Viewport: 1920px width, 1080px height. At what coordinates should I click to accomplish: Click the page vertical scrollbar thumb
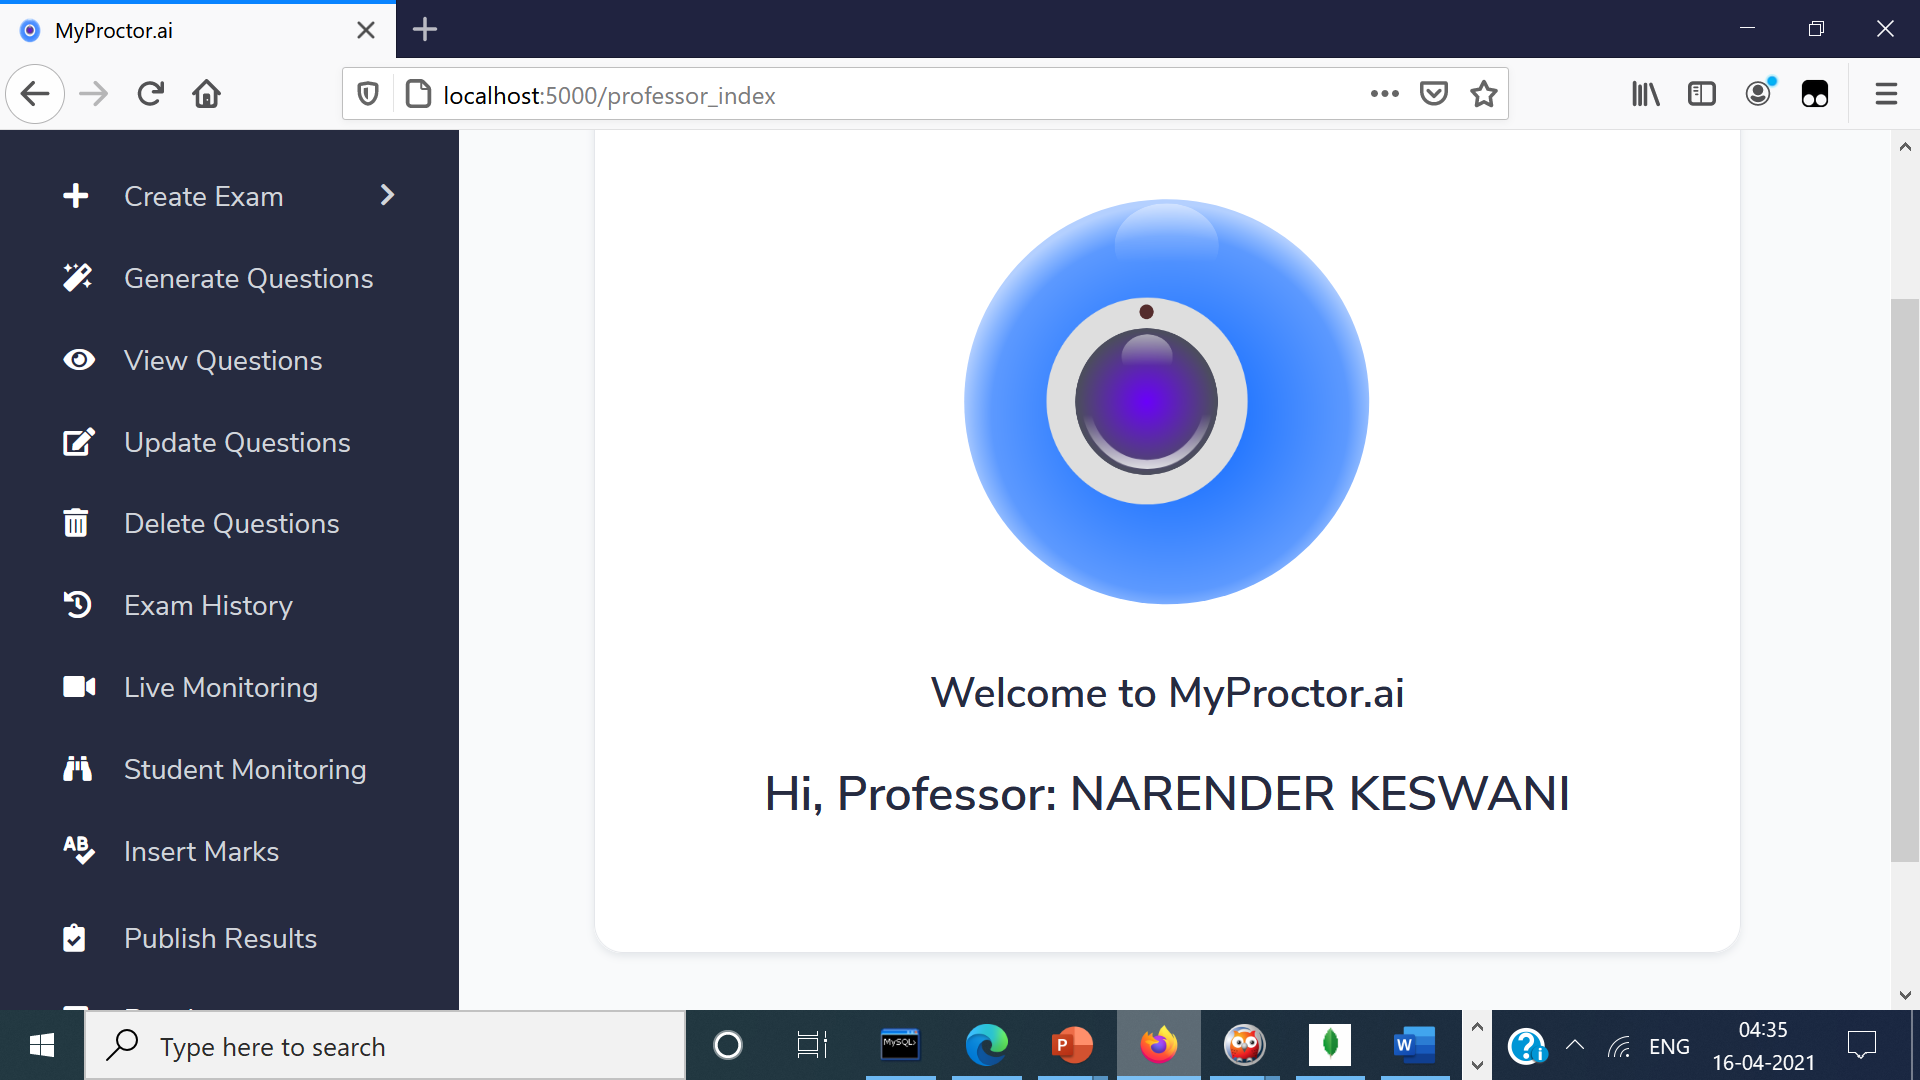point(1904,580)
